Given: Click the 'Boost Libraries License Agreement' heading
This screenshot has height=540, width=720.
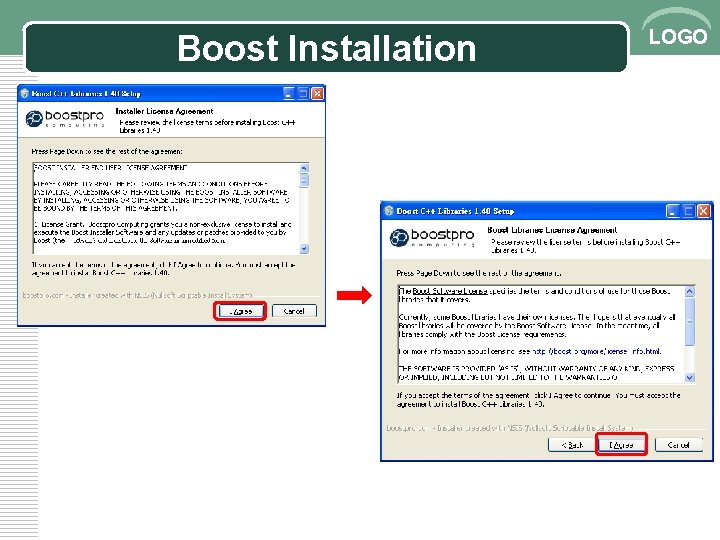Looking at the screenshot, I should tap(552, 230).
